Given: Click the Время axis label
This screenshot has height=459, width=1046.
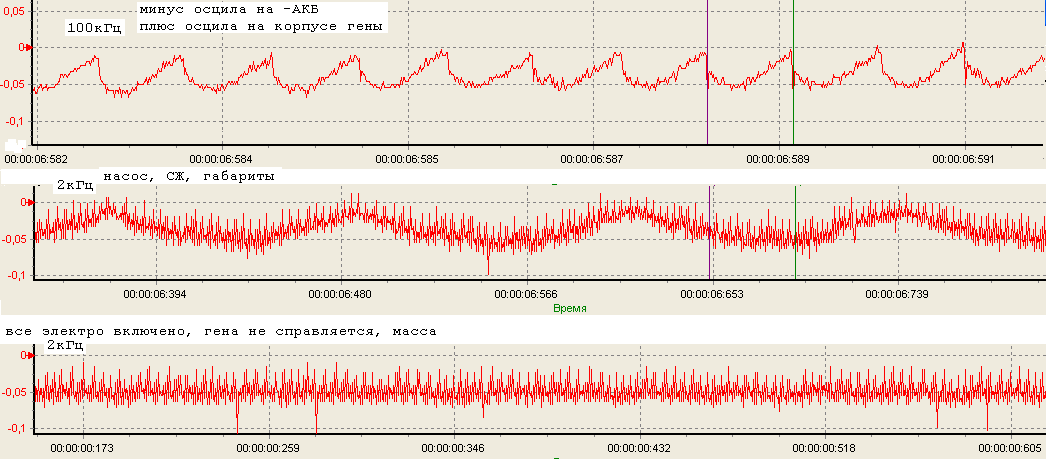Looking at the screenshot, I should (x=570, y=308).
